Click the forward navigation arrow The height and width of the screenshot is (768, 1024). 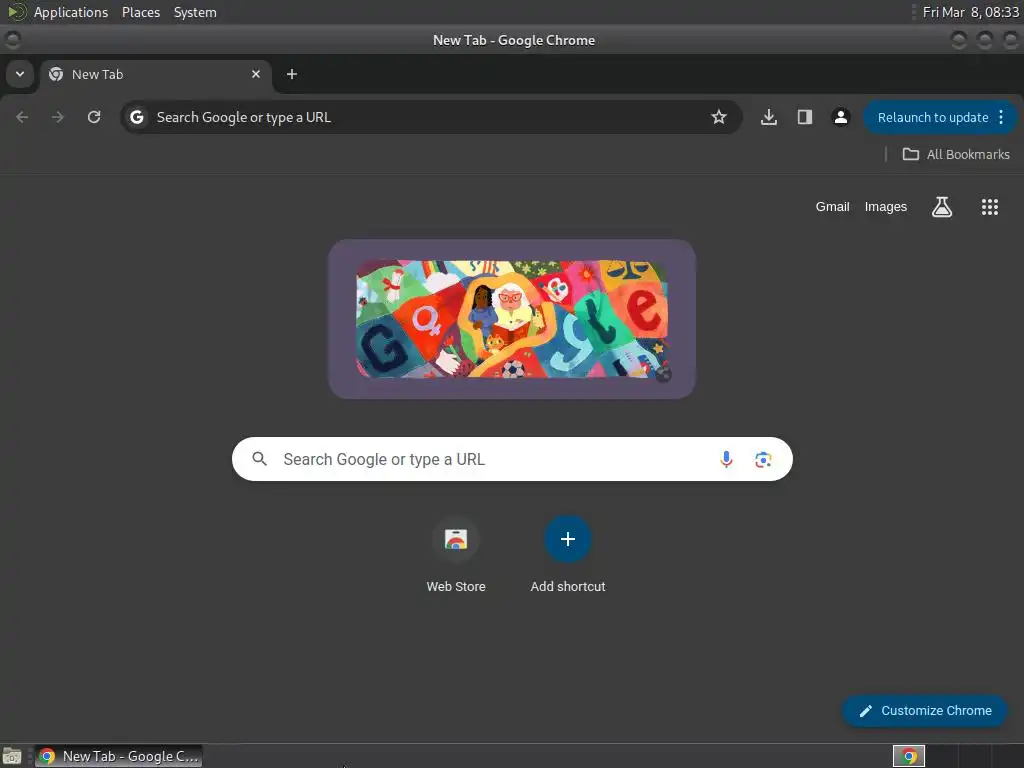click(58, 117)
